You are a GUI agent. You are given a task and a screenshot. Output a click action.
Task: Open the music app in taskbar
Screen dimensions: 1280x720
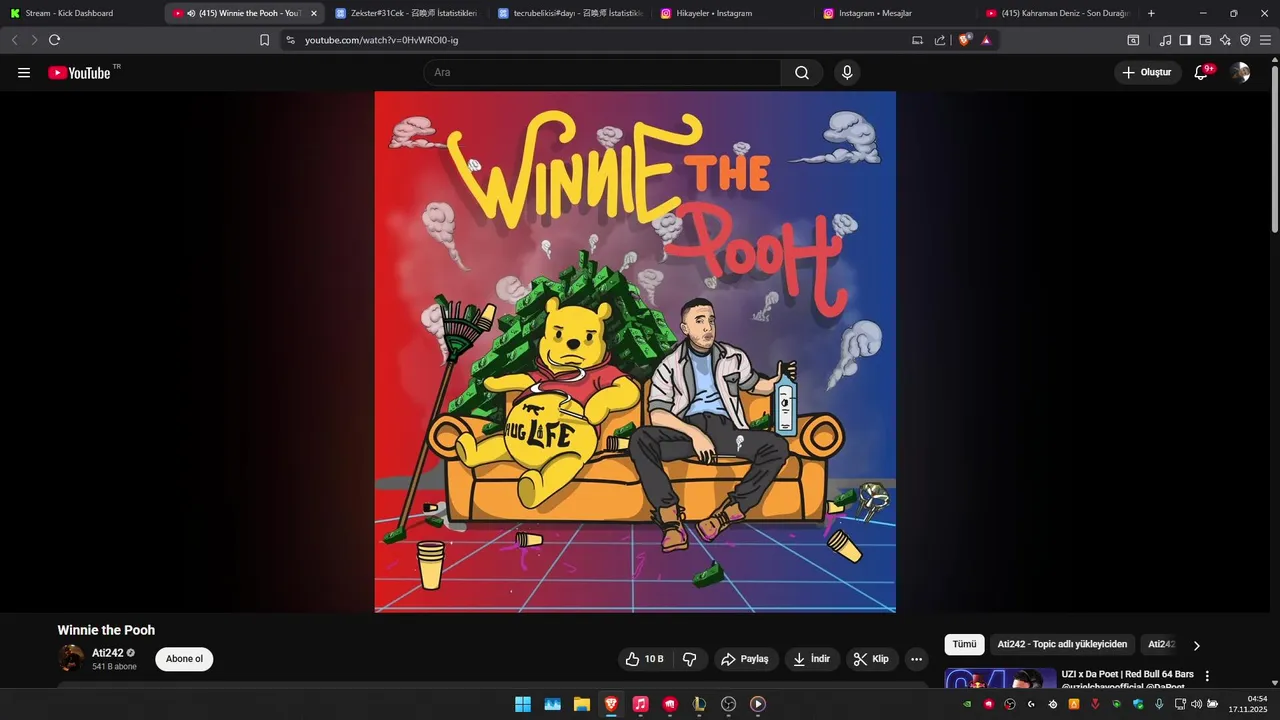(x=641, y=704)
